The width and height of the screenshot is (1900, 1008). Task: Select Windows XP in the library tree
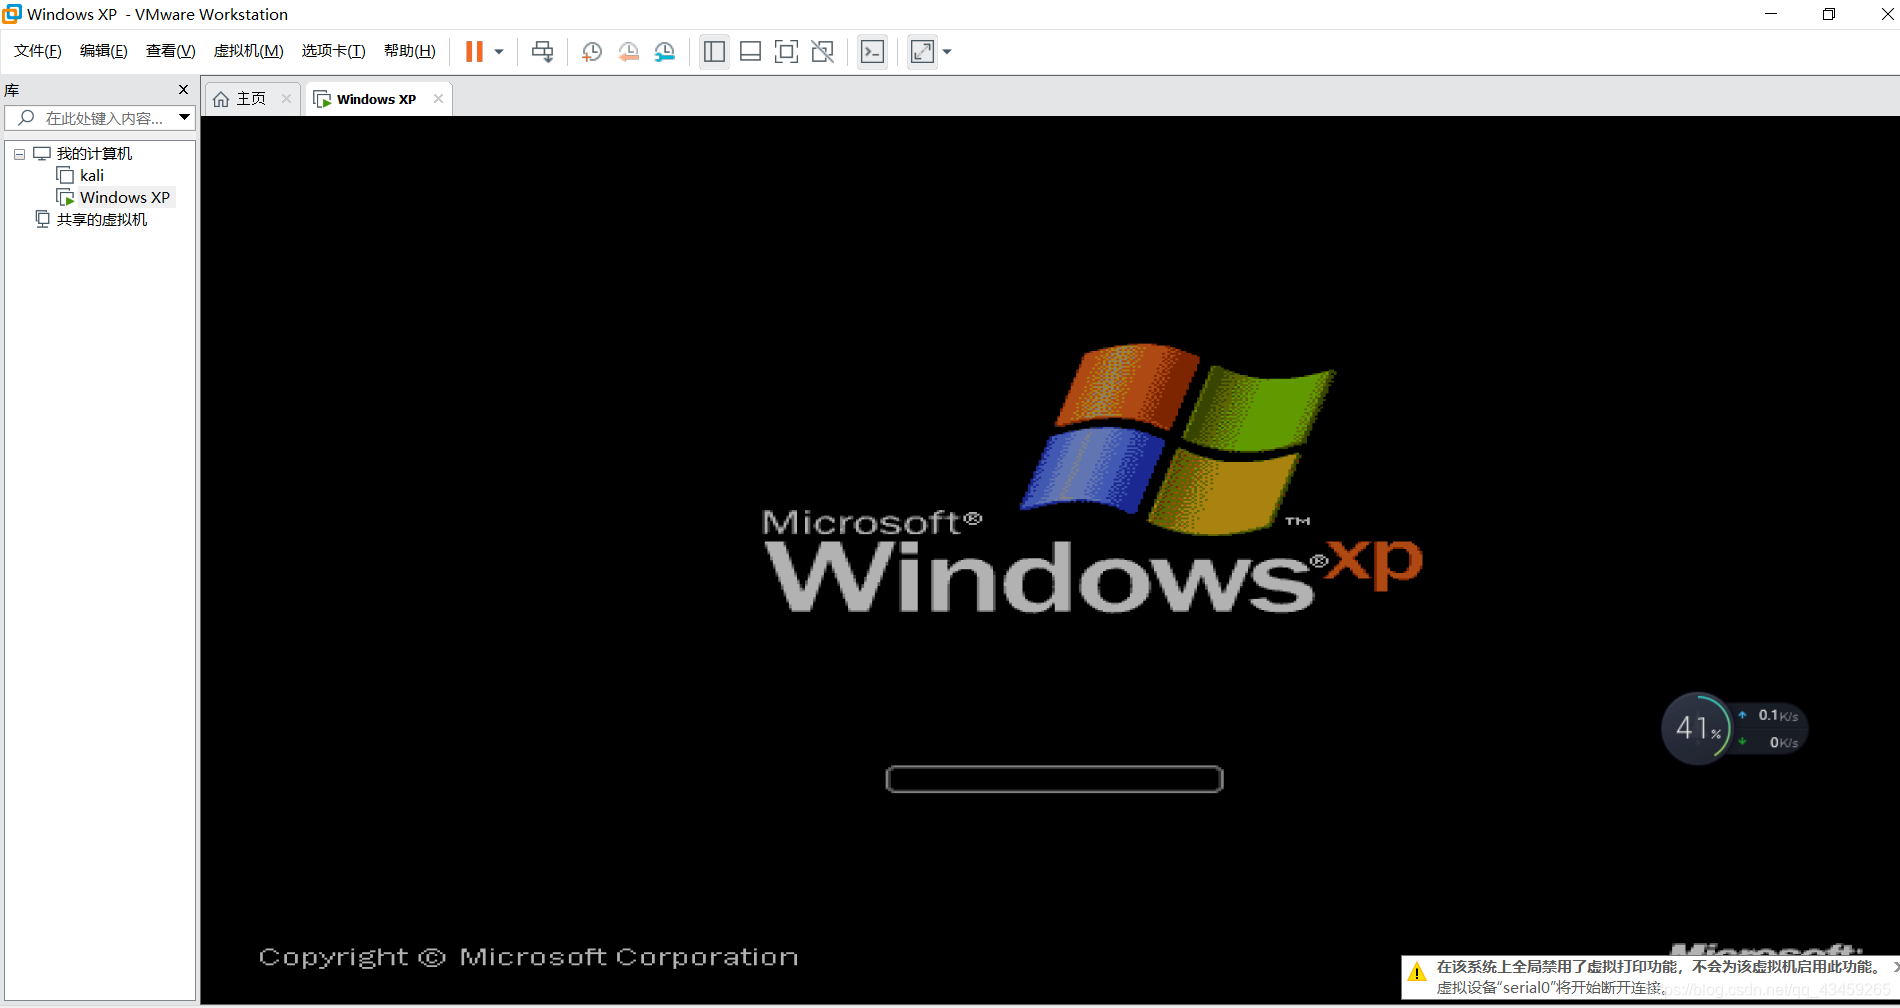tap(125, 198)
